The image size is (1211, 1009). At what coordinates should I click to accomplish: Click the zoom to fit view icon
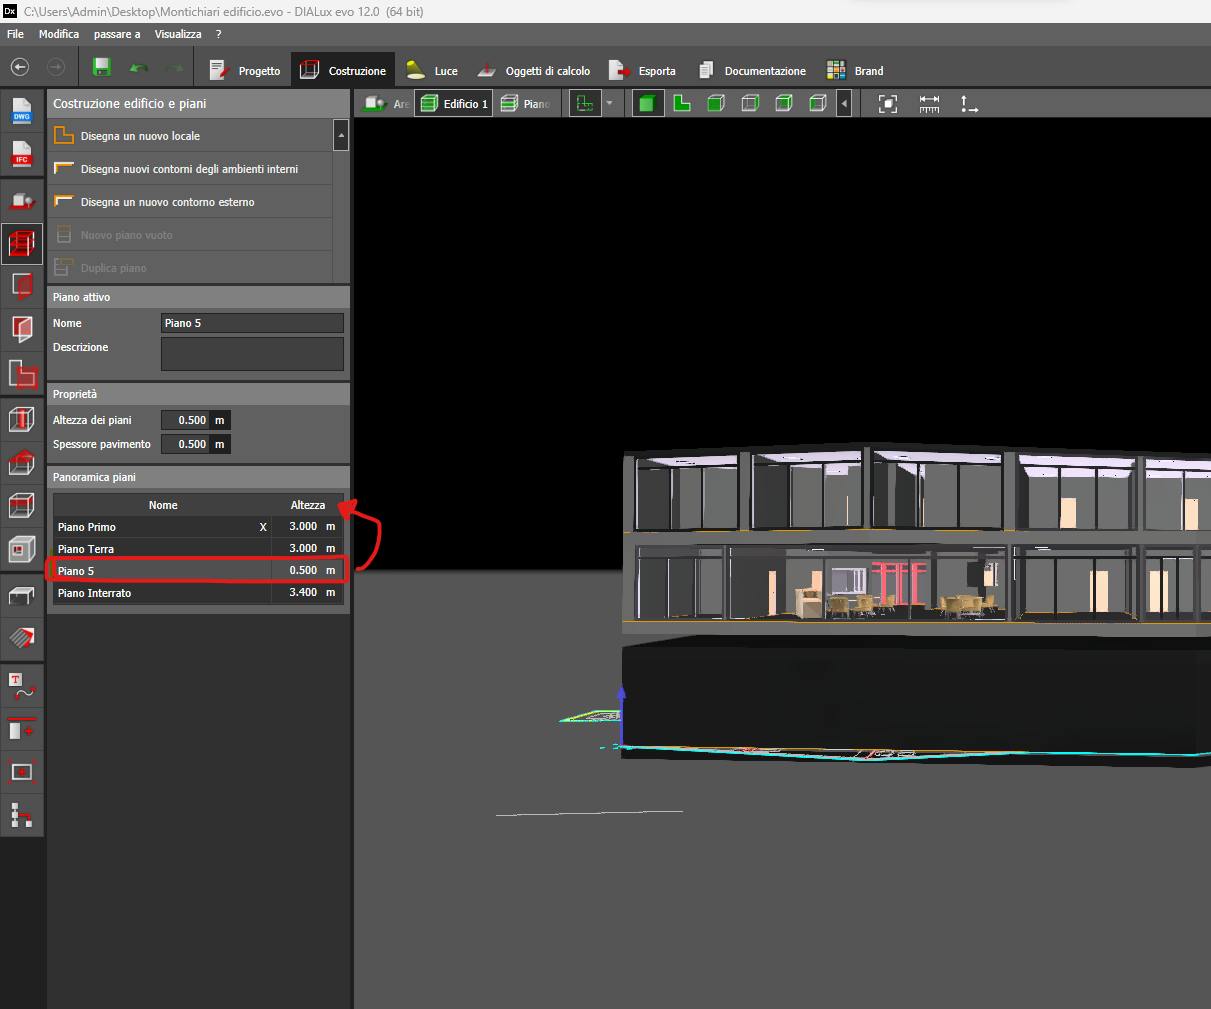pos(888,103)
